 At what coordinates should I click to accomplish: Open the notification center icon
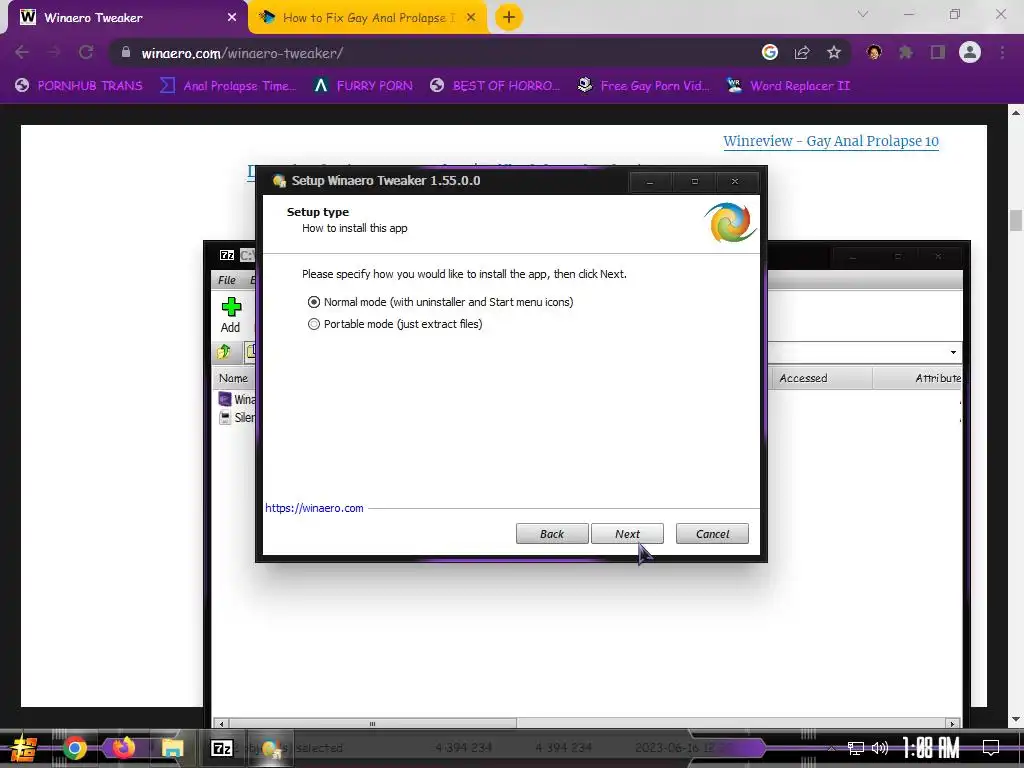click(991, 748)
